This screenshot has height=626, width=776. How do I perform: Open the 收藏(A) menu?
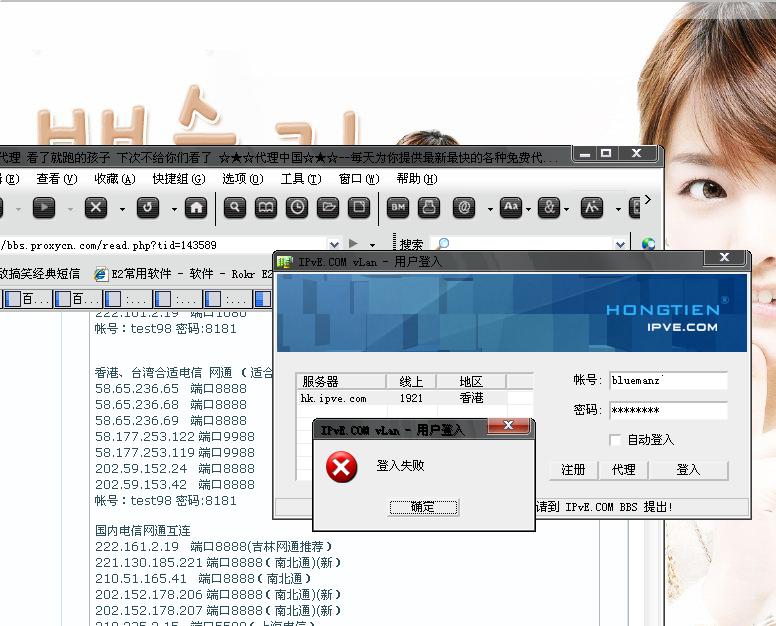pyautogui.click(x=115, y=179)
